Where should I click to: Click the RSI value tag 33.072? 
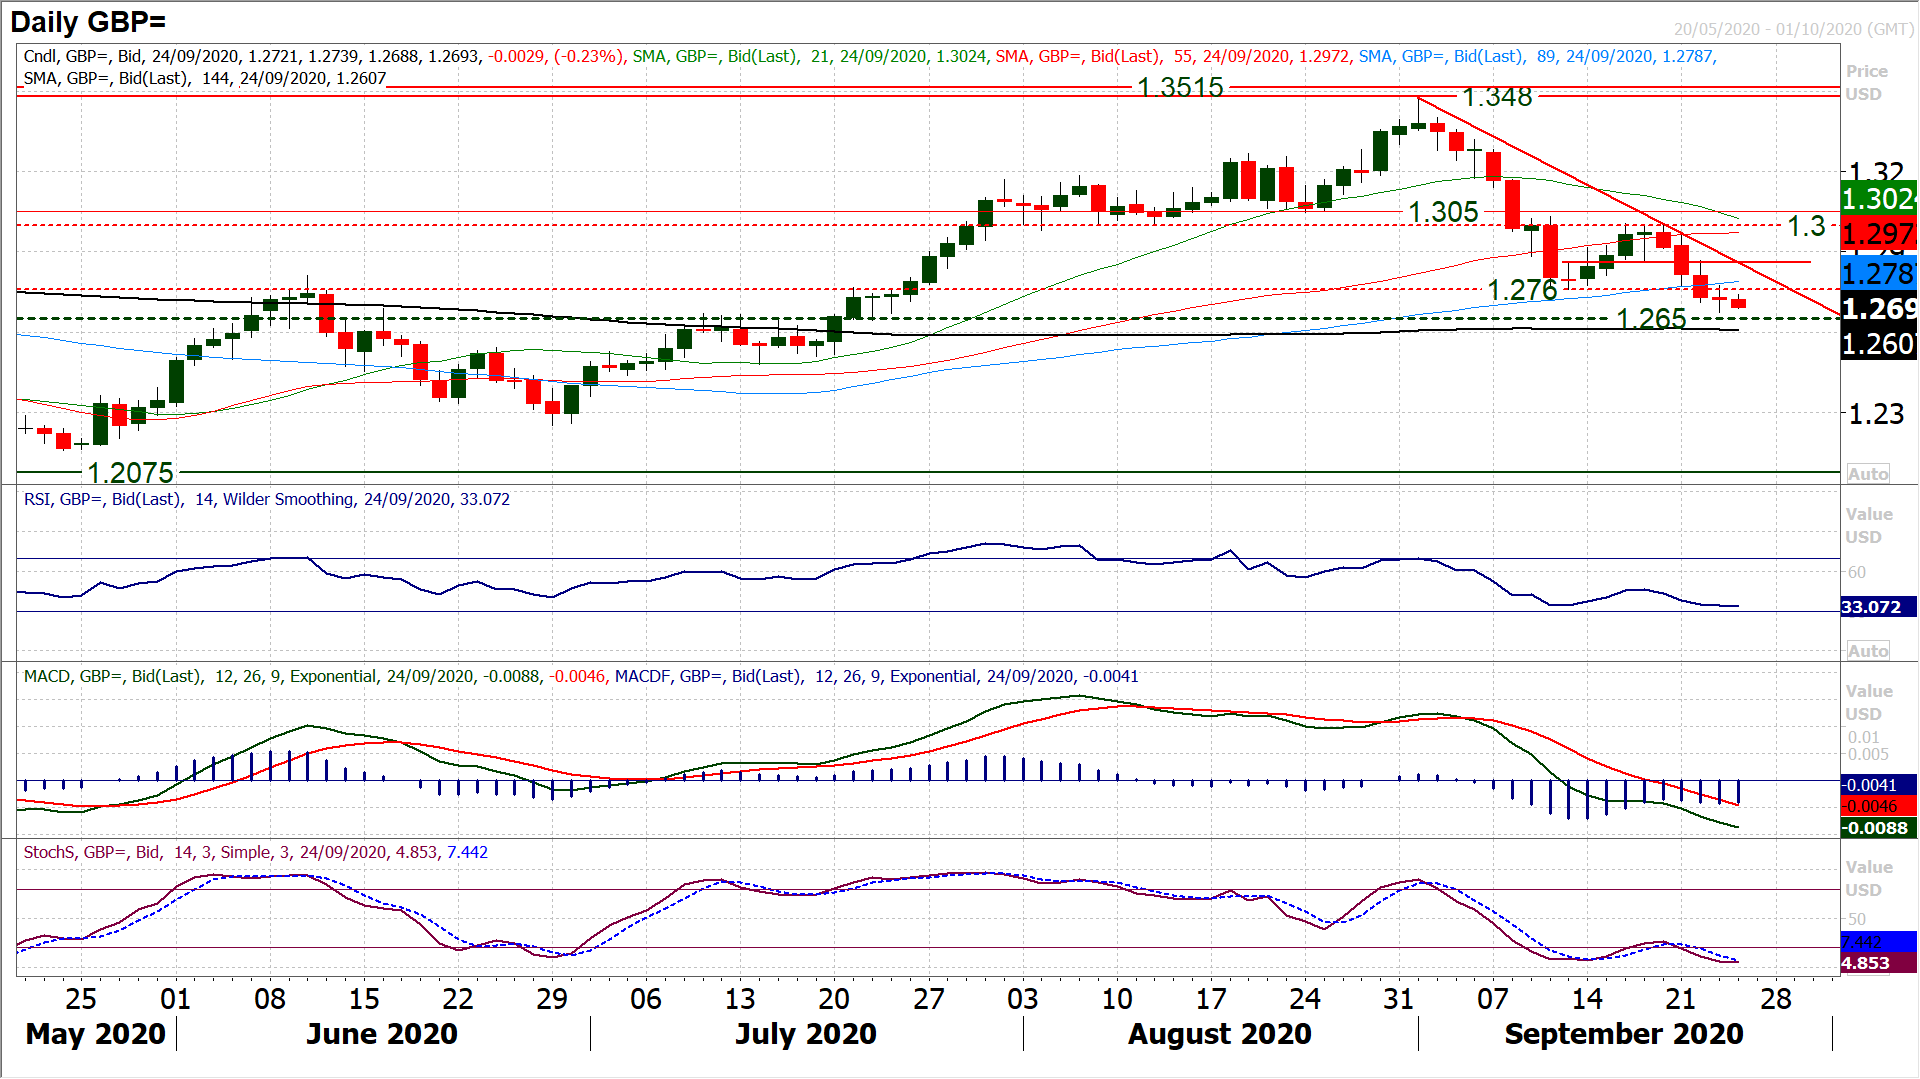[x=1871, y=607]
